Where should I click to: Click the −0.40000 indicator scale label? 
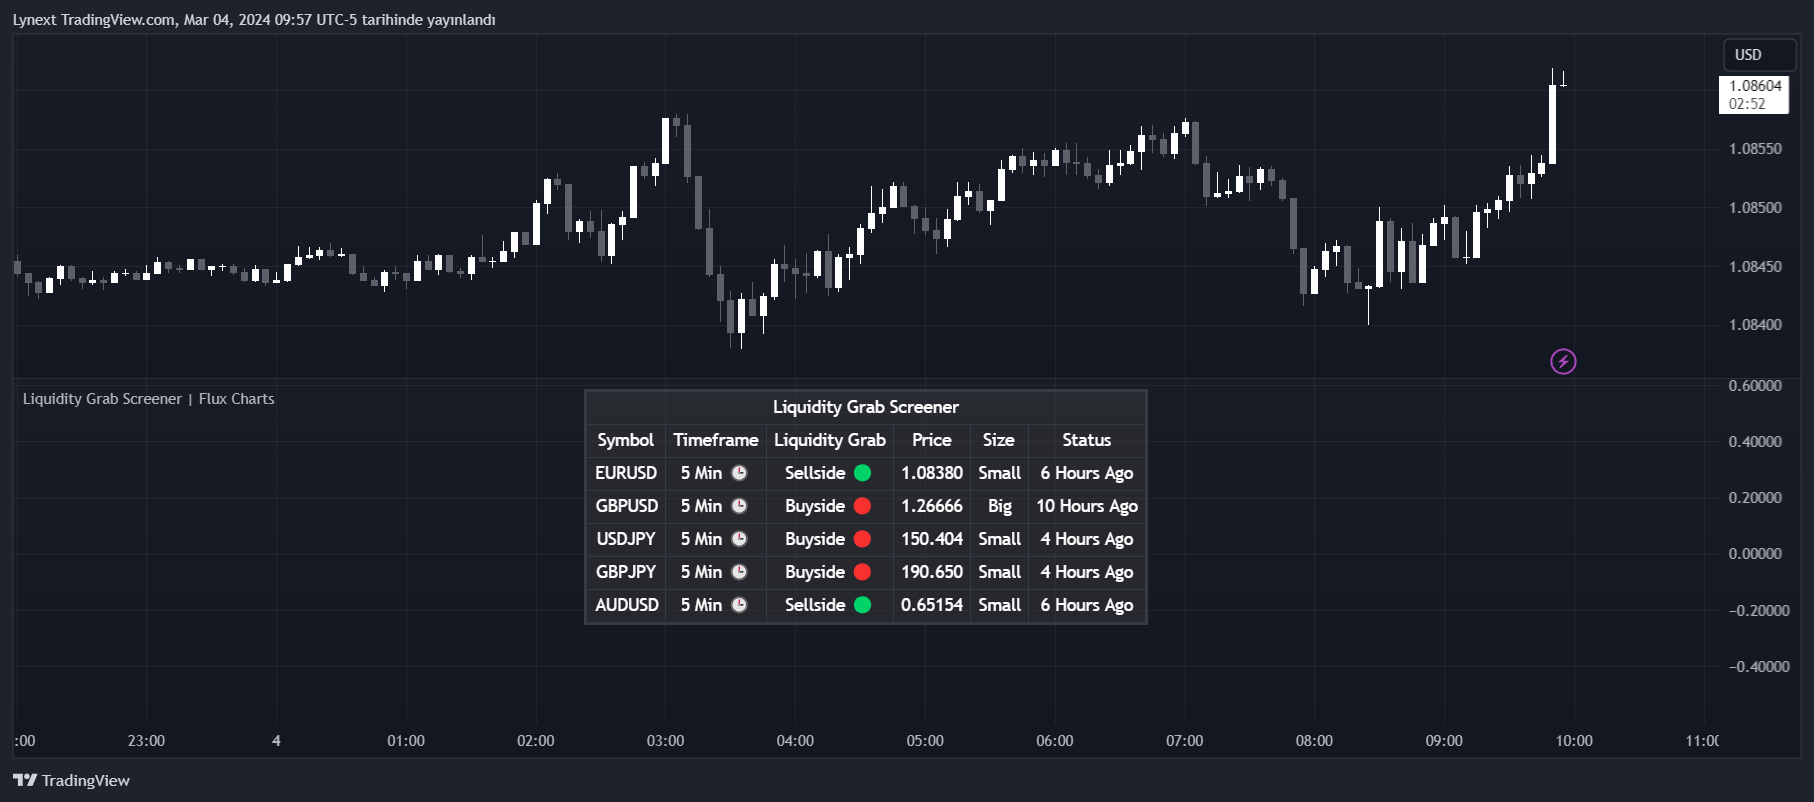1759,667
